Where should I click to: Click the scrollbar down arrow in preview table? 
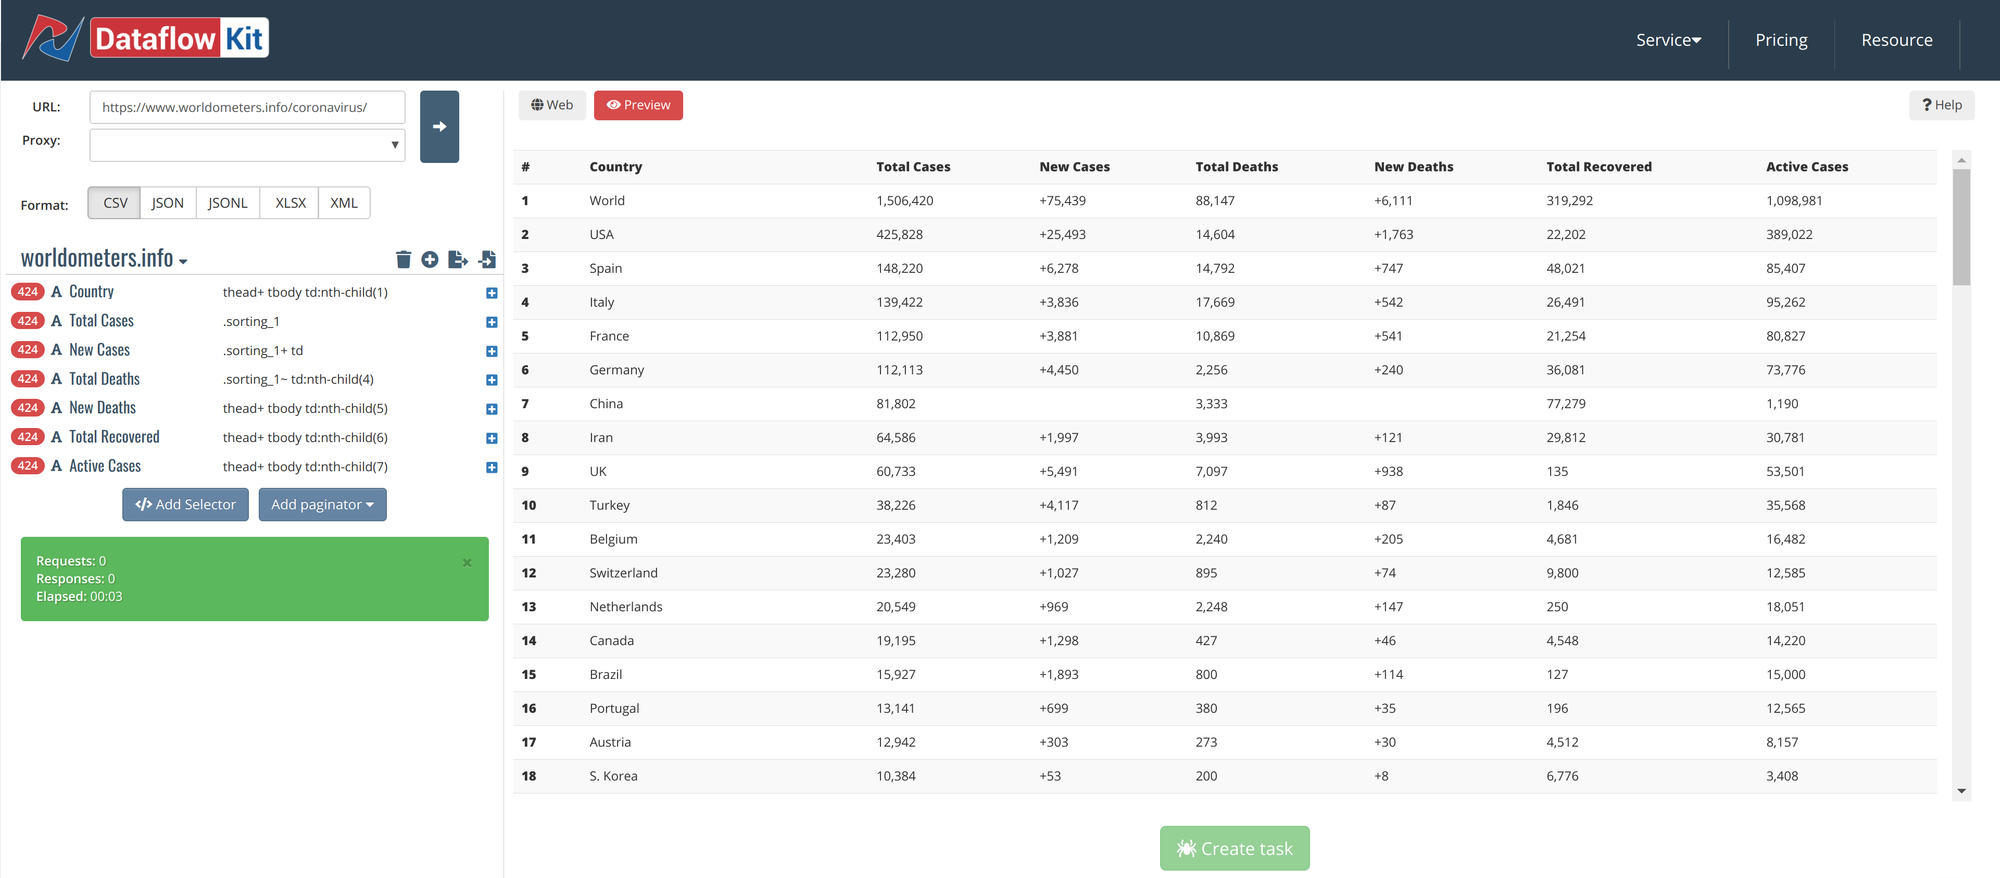(1961, 791)
